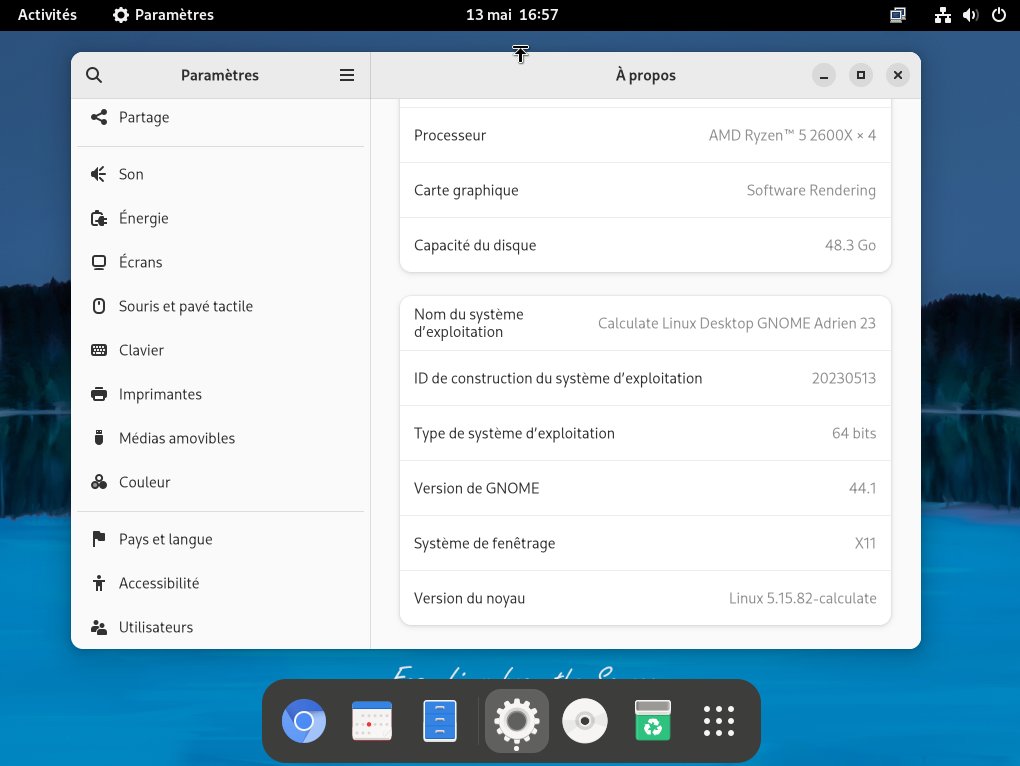Select Son in the sidebar
Image resolution: width=1020 pixels, height=766 pixels.
(x=221, y=174)
